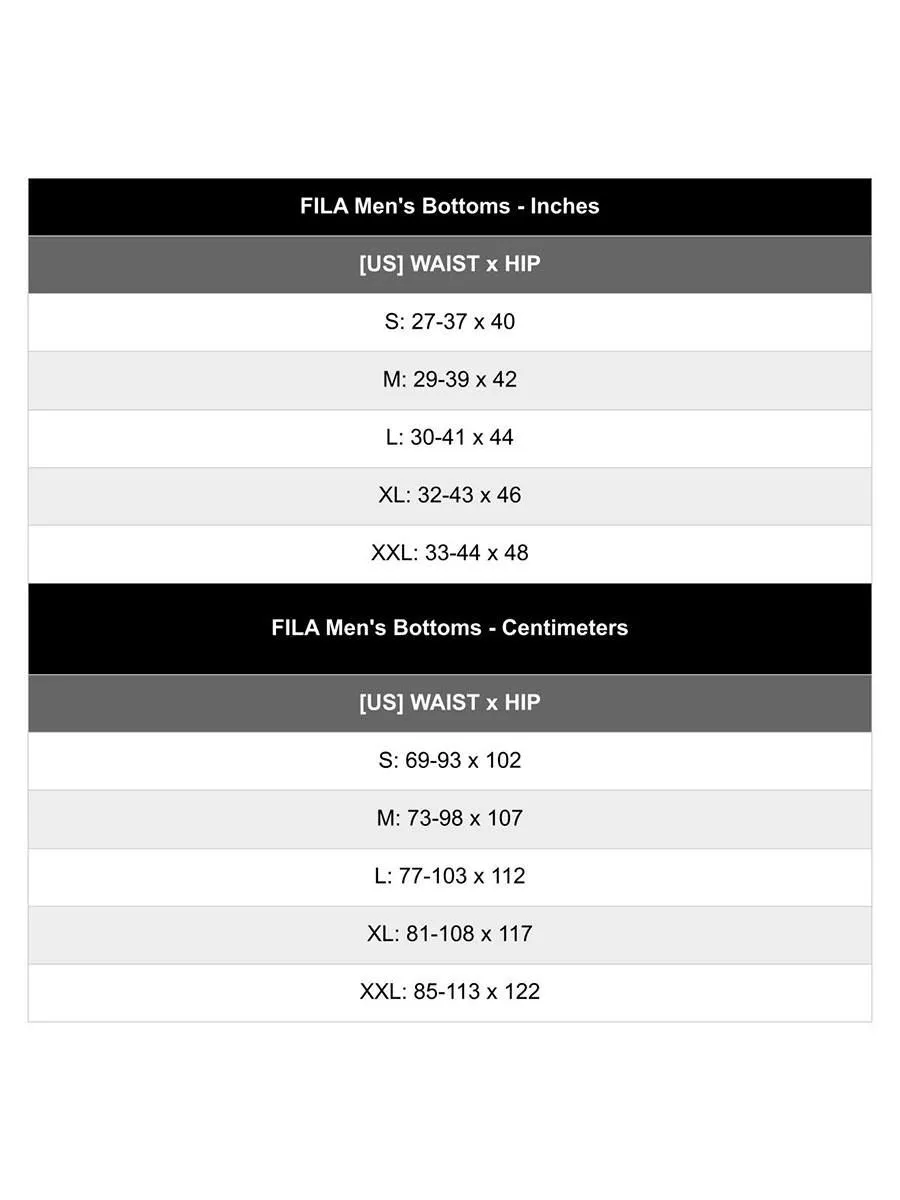Select the "[US] WAIST x HIP" subheader under Centimeters

click(449, 703)
